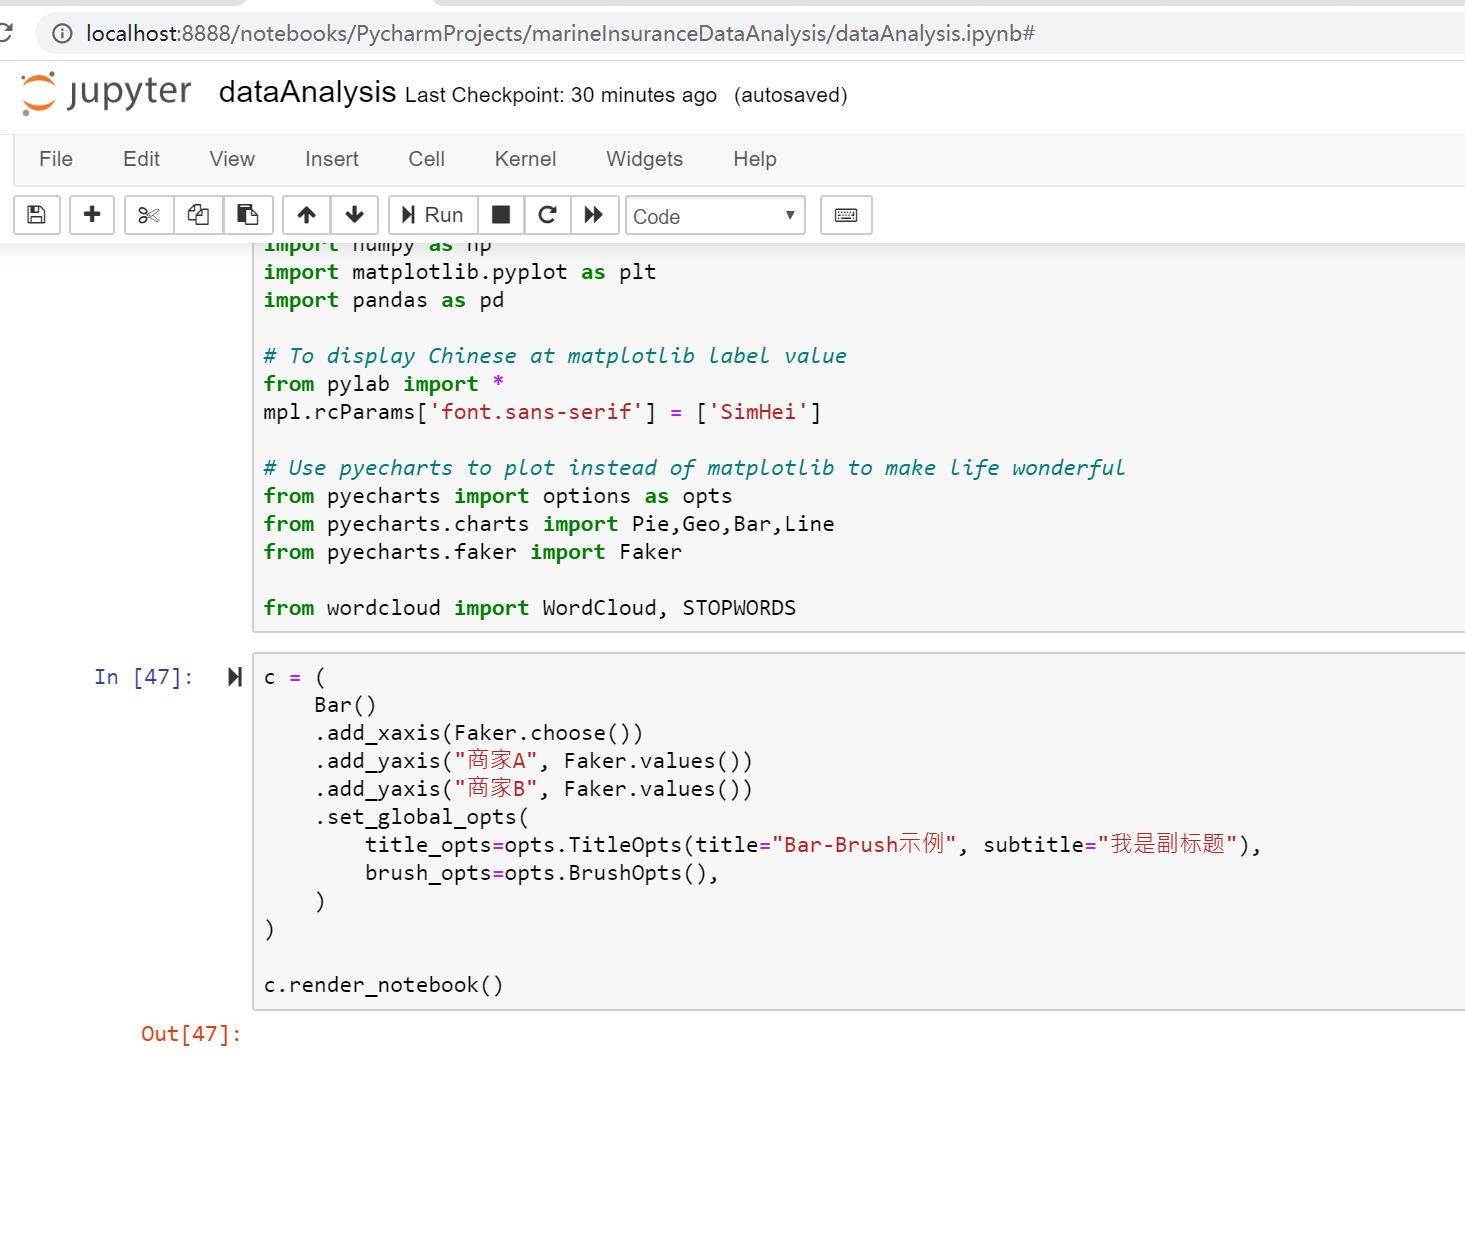Copy the selected cell with copy icon
The width and height of the screenshot is (1465, 1238).
click(197, 215)
